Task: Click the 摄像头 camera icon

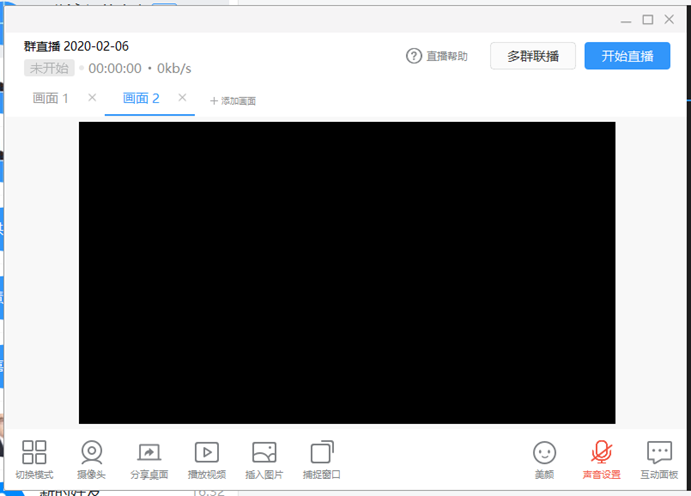Action: 91,453
